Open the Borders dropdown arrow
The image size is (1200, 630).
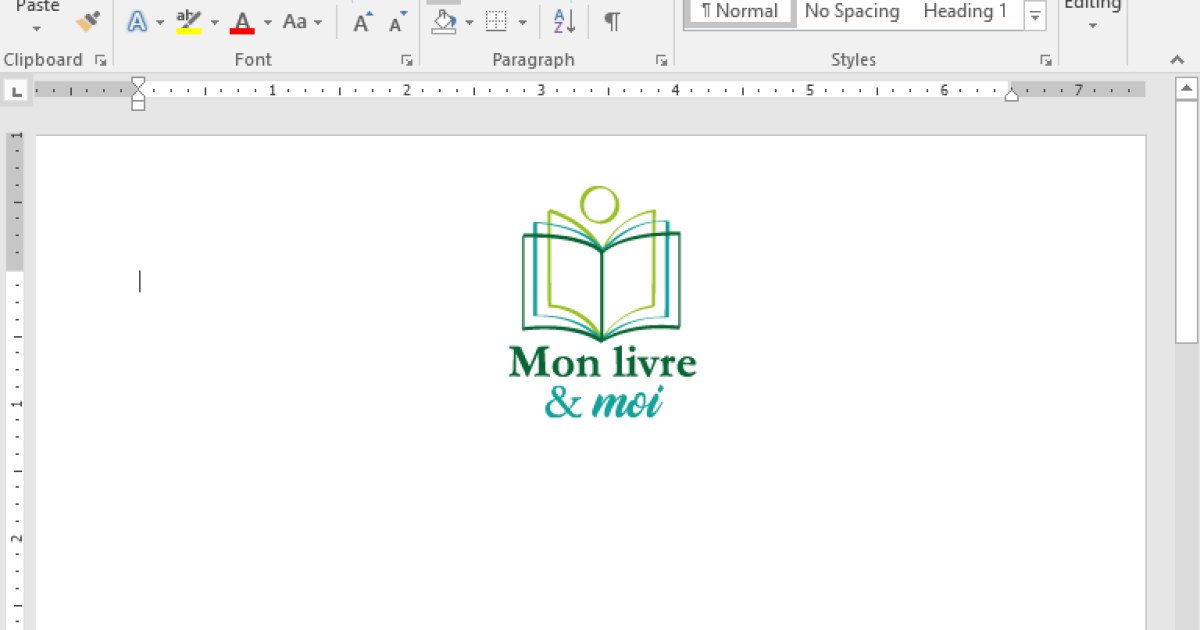pyautogui.click(x=522, y=22)
